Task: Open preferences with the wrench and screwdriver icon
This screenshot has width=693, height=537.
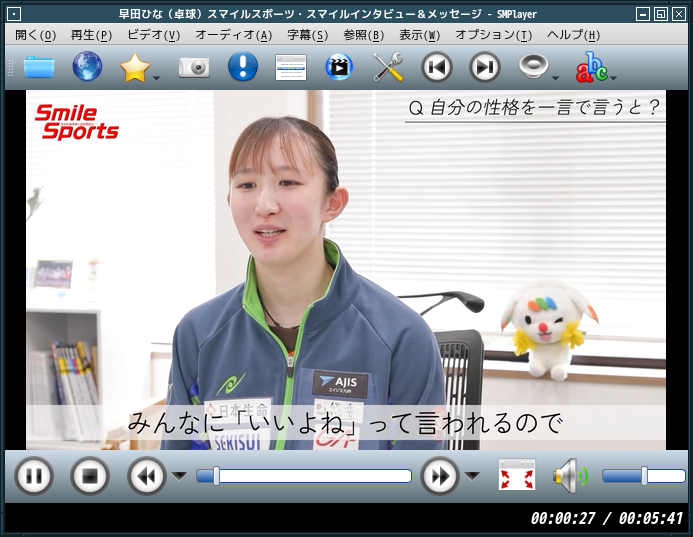Action: [388, 67]
